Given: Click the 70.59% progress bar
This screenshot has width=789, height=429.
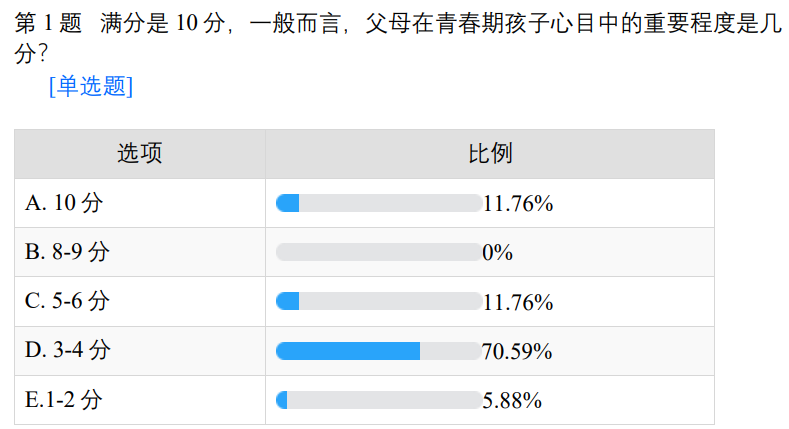Looking at the screenshot, I should (x=378, y=351).
